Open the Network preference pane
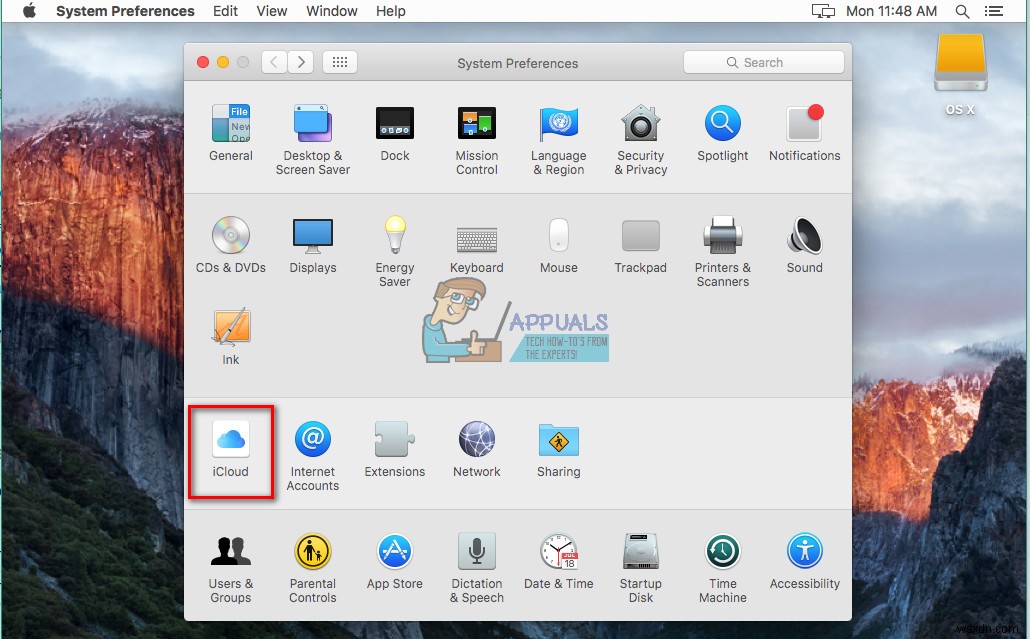Screen dimensions: 1030x639 tap(476, 438)
